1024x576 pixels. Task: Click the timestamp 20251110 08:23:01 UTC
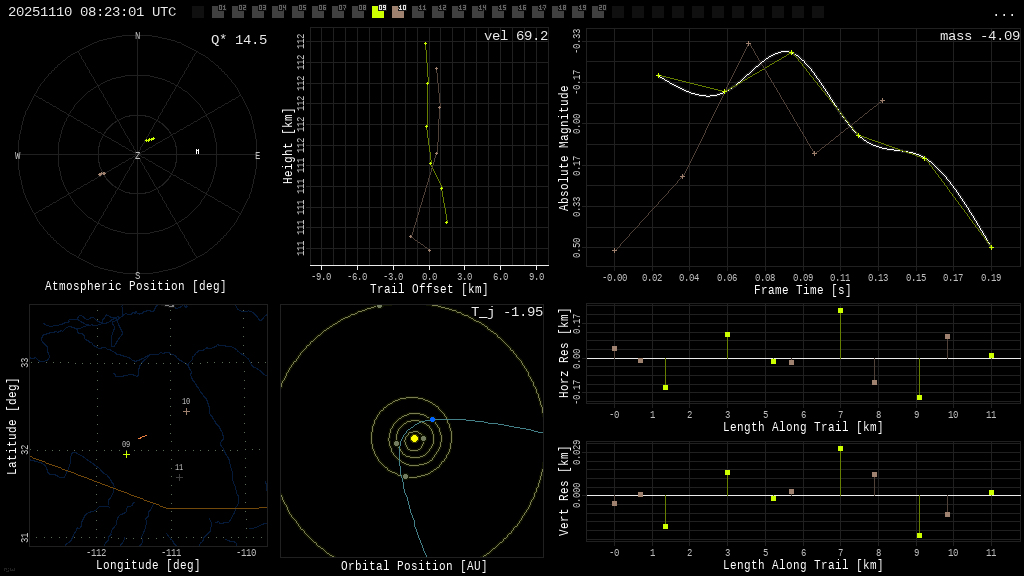[92, 12]
